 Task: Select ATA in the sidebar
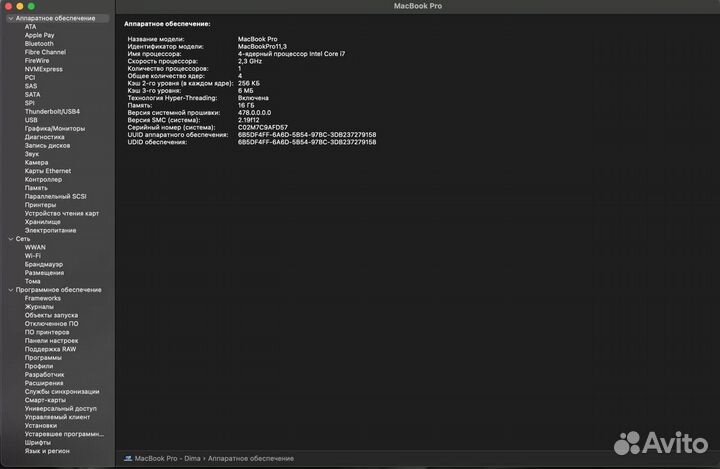(30, 27)
